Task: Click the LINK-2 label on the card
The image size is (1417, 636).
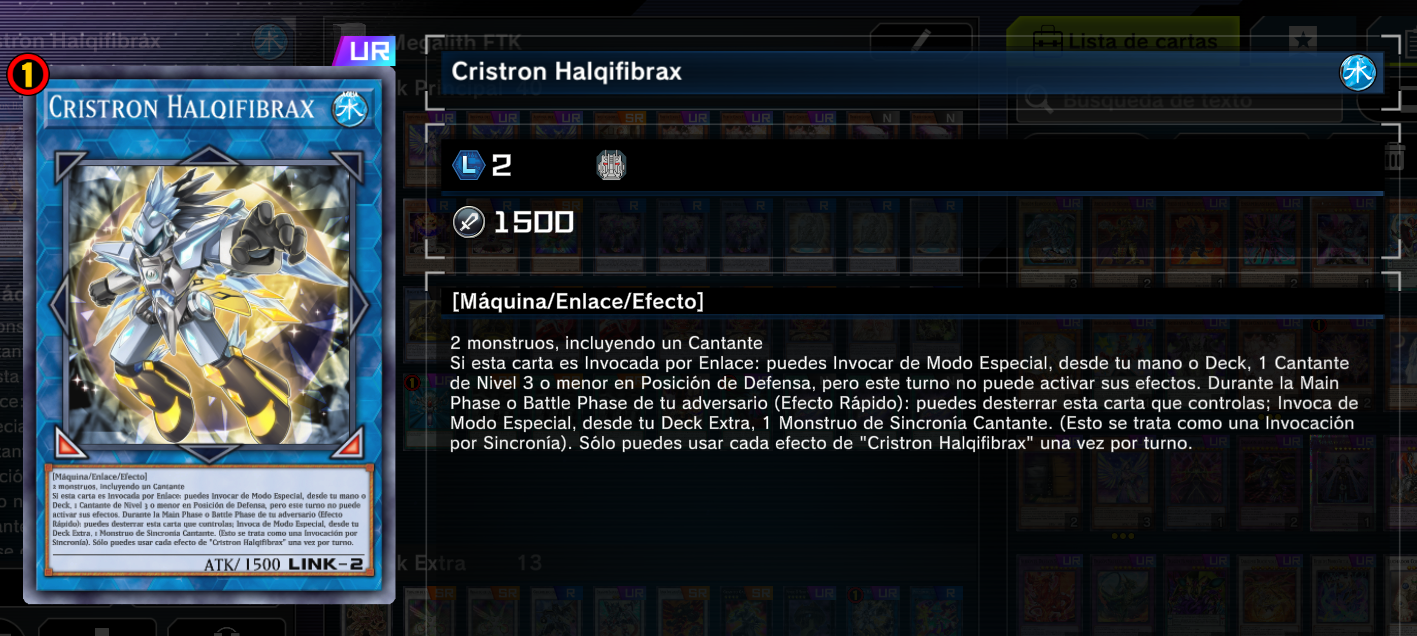Action: 325,565
